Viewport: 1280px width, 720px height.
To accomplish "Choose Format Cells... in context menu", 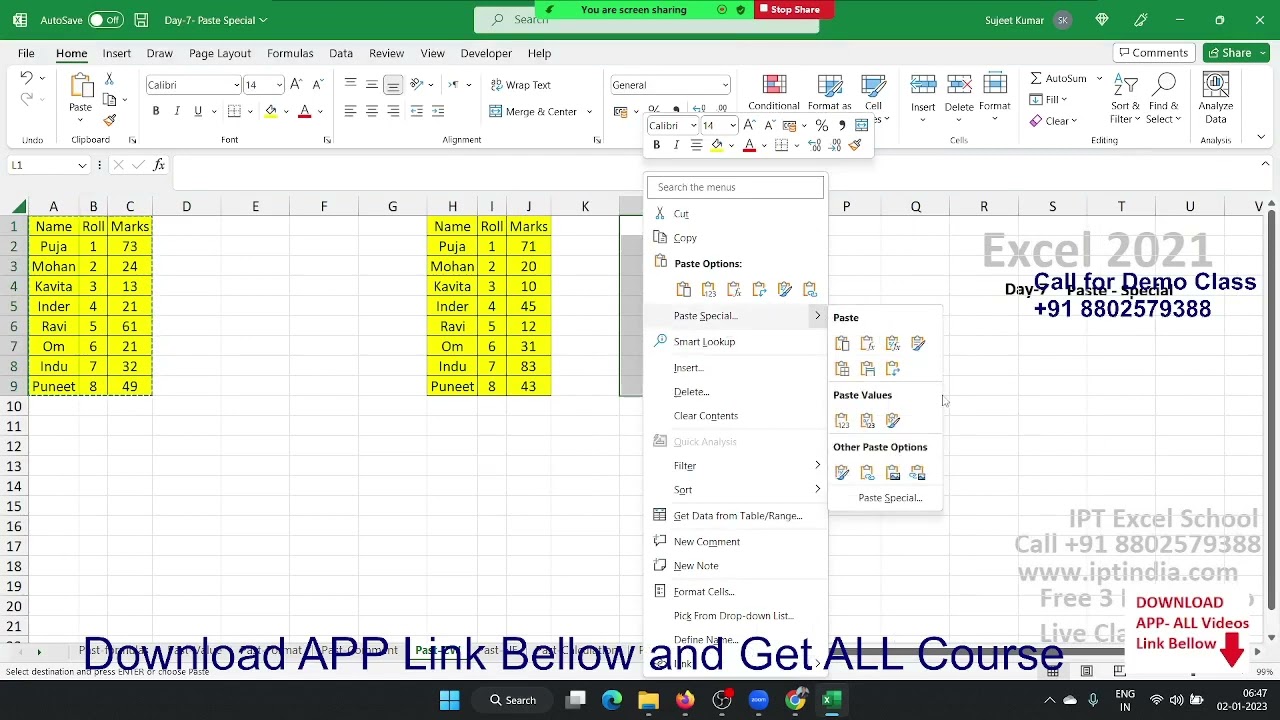I will (736, 592).
